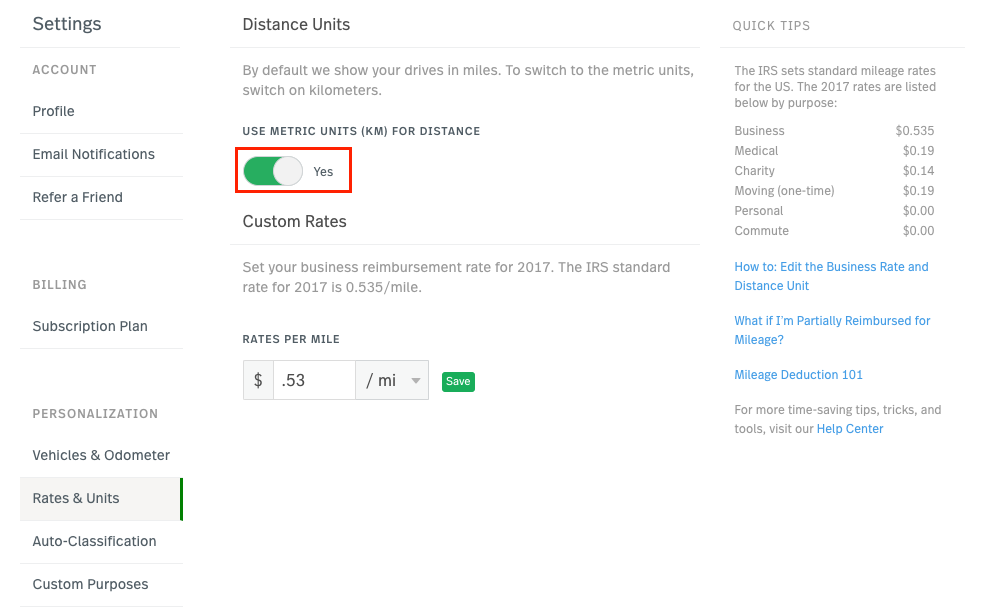
Task: Select Vehicles & Odometer in sidebar
Action: click(x=102, y=455)
